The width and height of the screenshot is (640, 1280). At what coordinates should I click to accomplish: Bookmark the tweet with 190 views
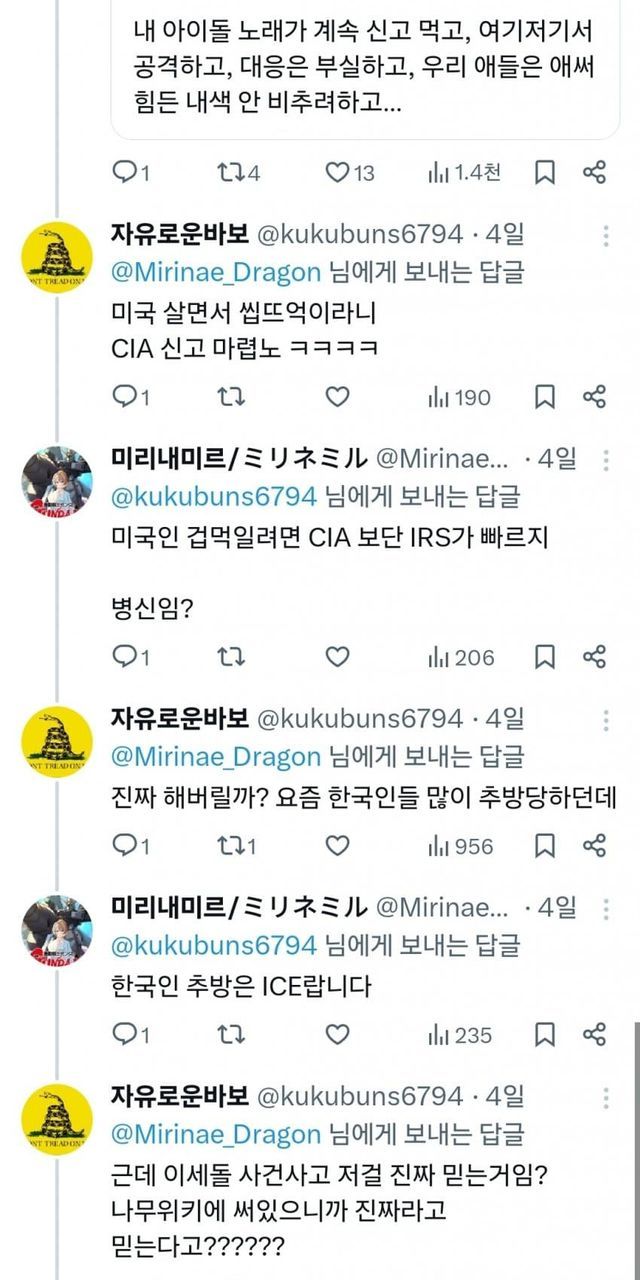click(544, 397)
